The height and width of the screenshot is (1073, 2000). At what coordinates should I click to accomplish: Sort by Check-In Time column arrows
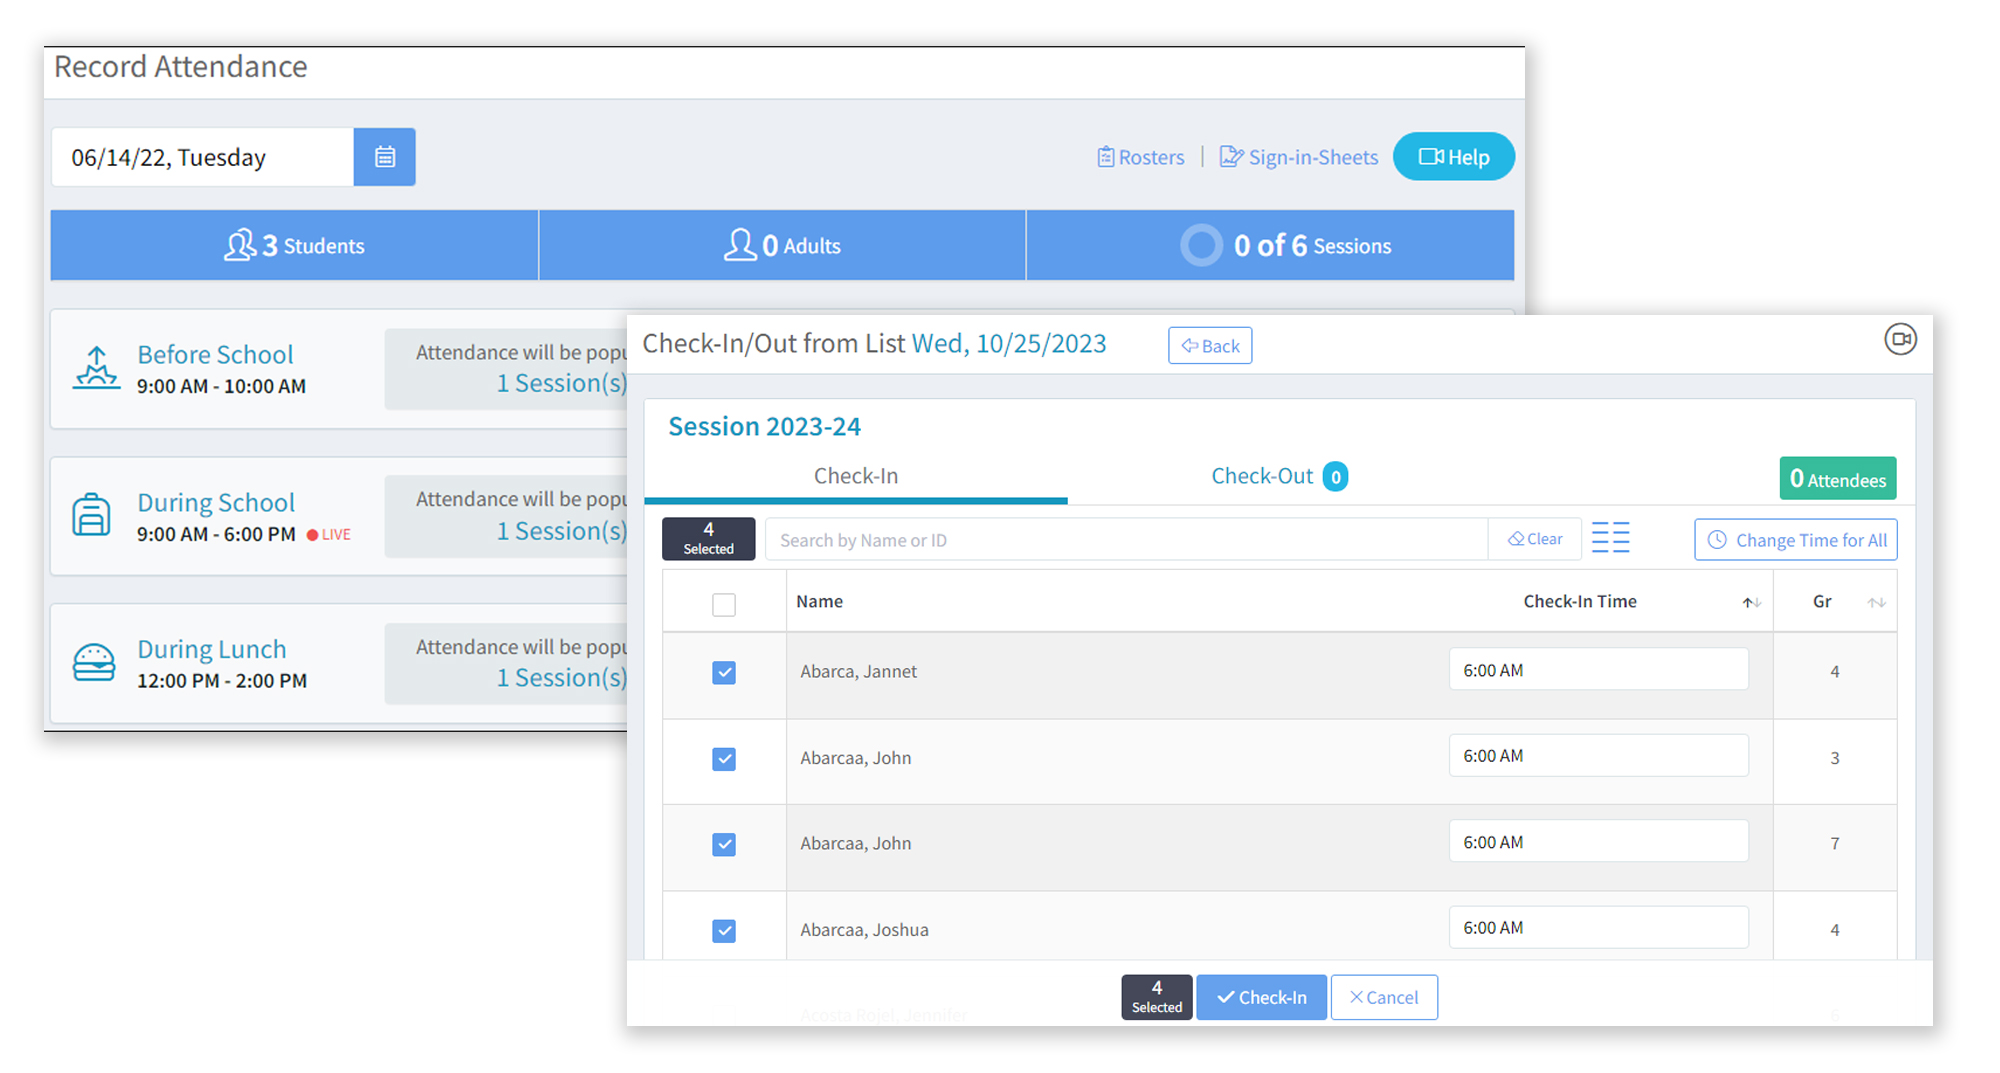pos(1751,602)
